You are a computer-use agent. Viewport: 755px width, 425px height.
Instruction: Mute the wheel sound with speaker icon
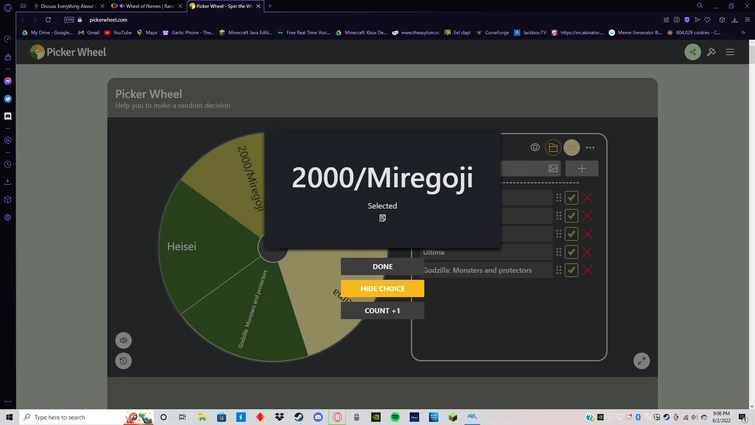click(123, 340)
